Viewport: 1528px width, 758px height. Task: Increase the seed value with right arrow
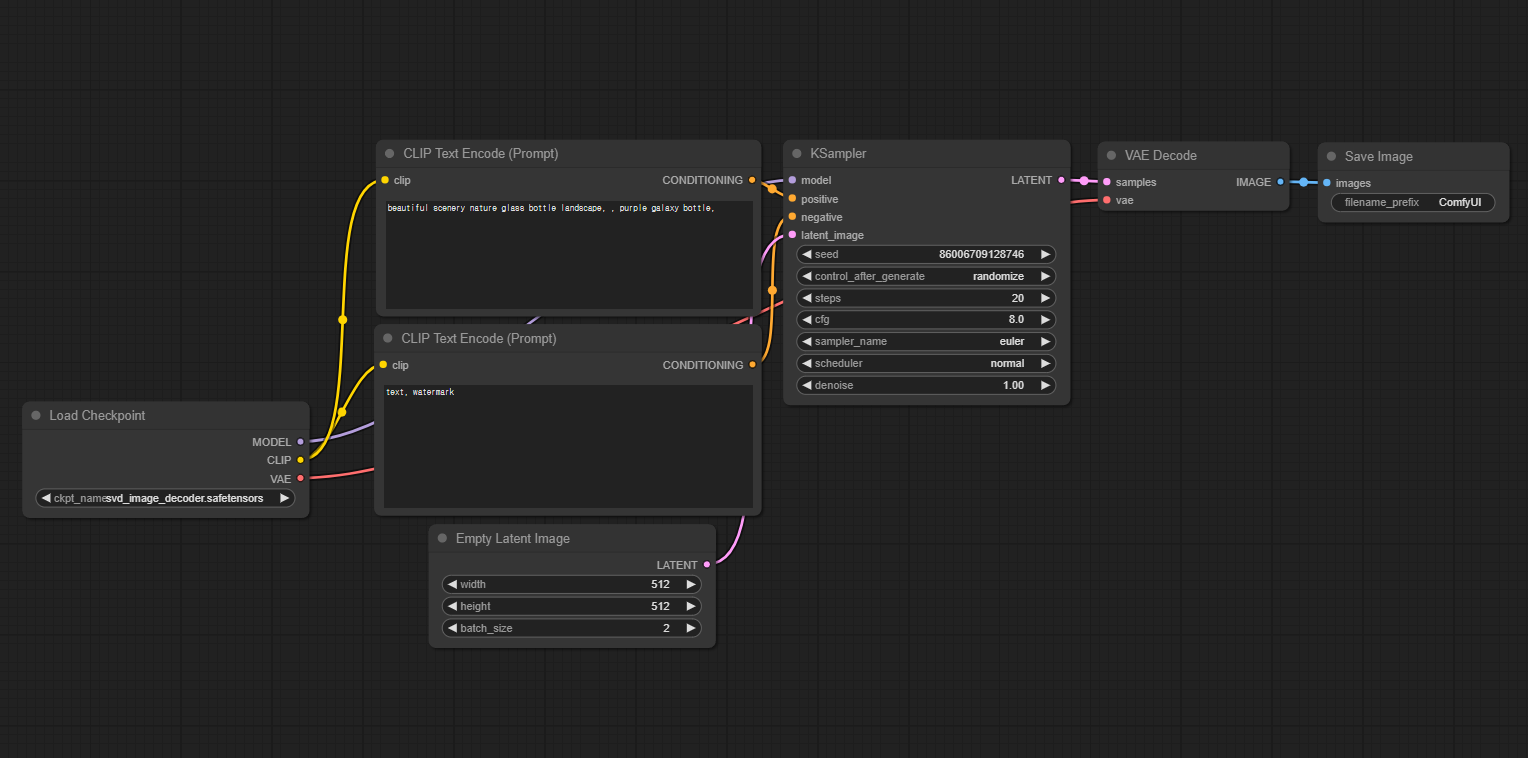pos(1045,254)
